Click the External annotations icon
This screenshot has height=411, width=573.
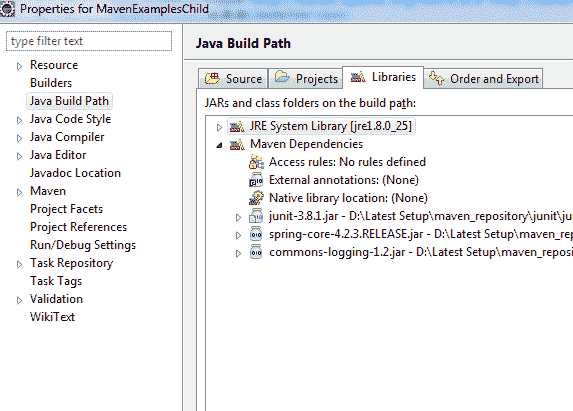[256, 180]
